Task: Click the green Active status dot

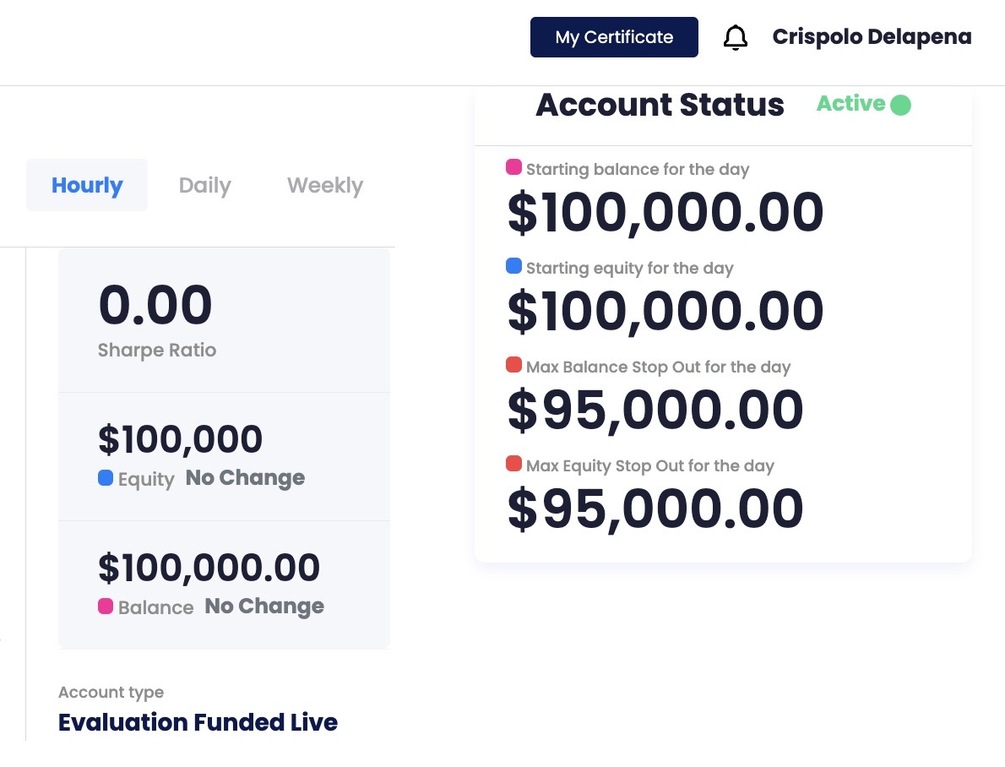Action: click(x=900, y=105)
